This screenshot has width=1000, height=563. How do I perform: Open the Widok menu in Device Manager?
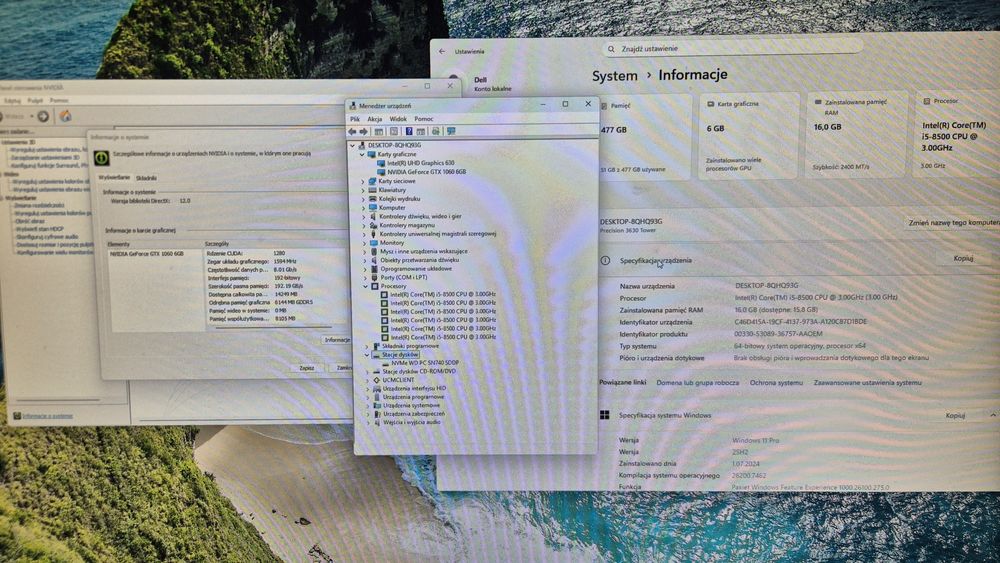[397, 119]
